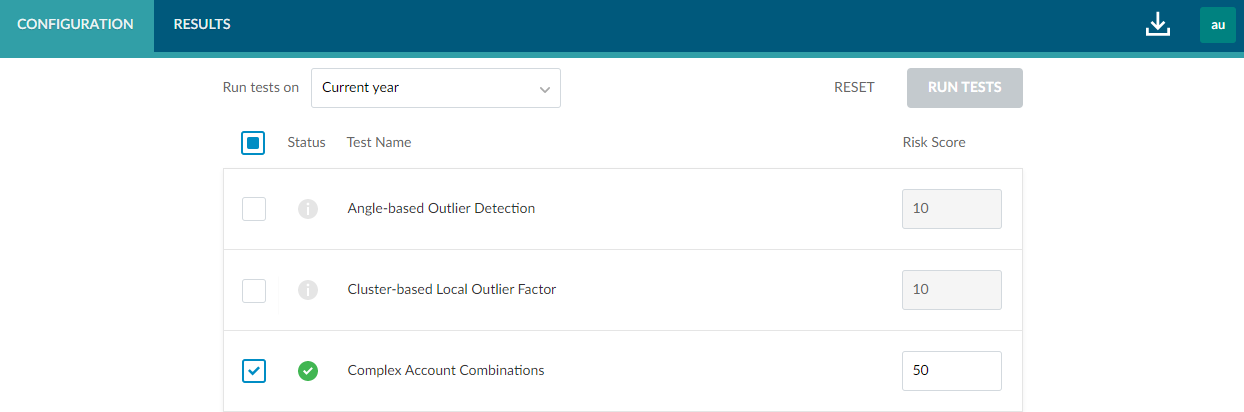The height and width of the screenshot is (412, 1244).
Task: Click info status icon for Angle-based Outlier Detection
Action: (x=308, y=209)
